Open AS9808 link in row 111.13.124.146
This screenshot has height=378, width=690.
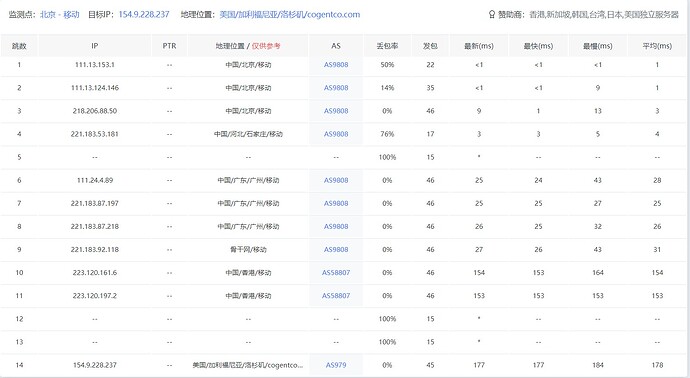(336, 88)
